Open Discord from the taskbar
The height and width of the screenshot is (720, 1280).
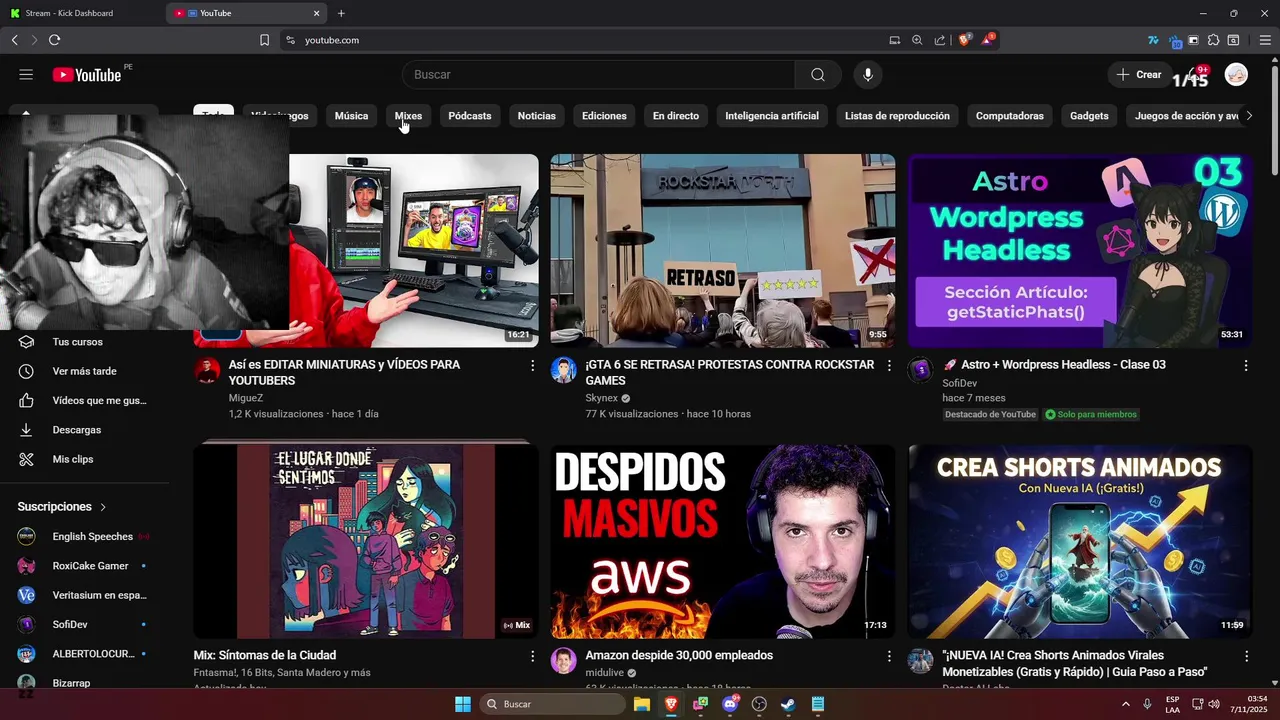tap(730, 704)
